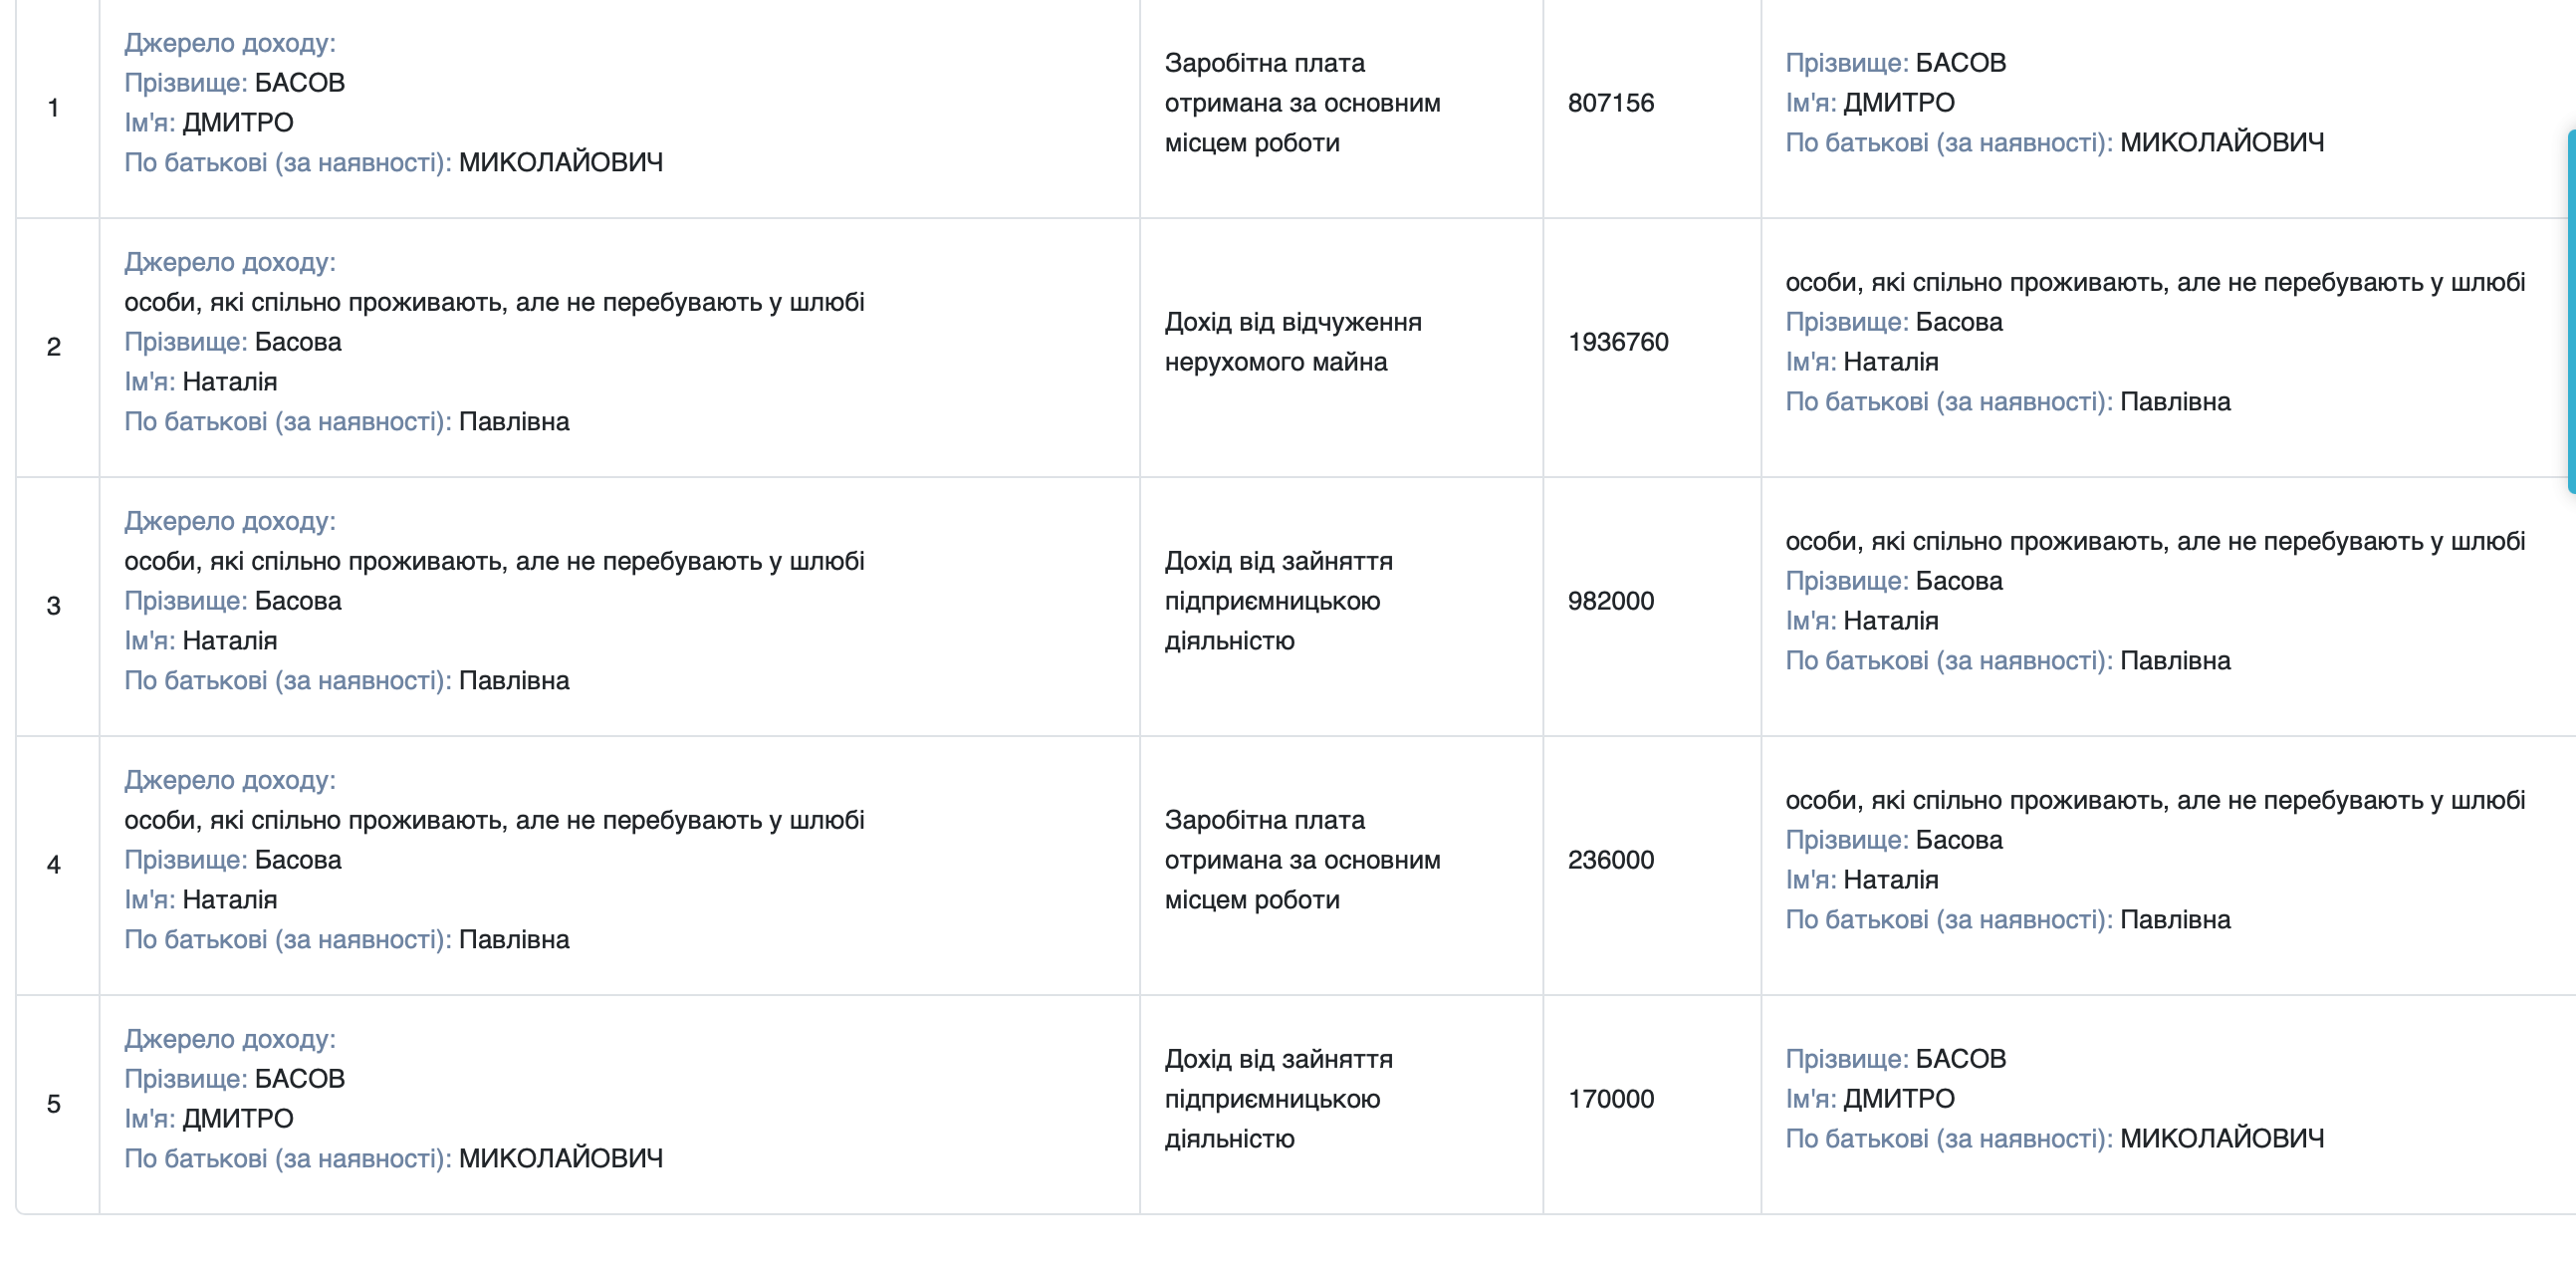Click row number 2 in the table
Viewport: 2576px width, 1270px height.
coord(54,347)
